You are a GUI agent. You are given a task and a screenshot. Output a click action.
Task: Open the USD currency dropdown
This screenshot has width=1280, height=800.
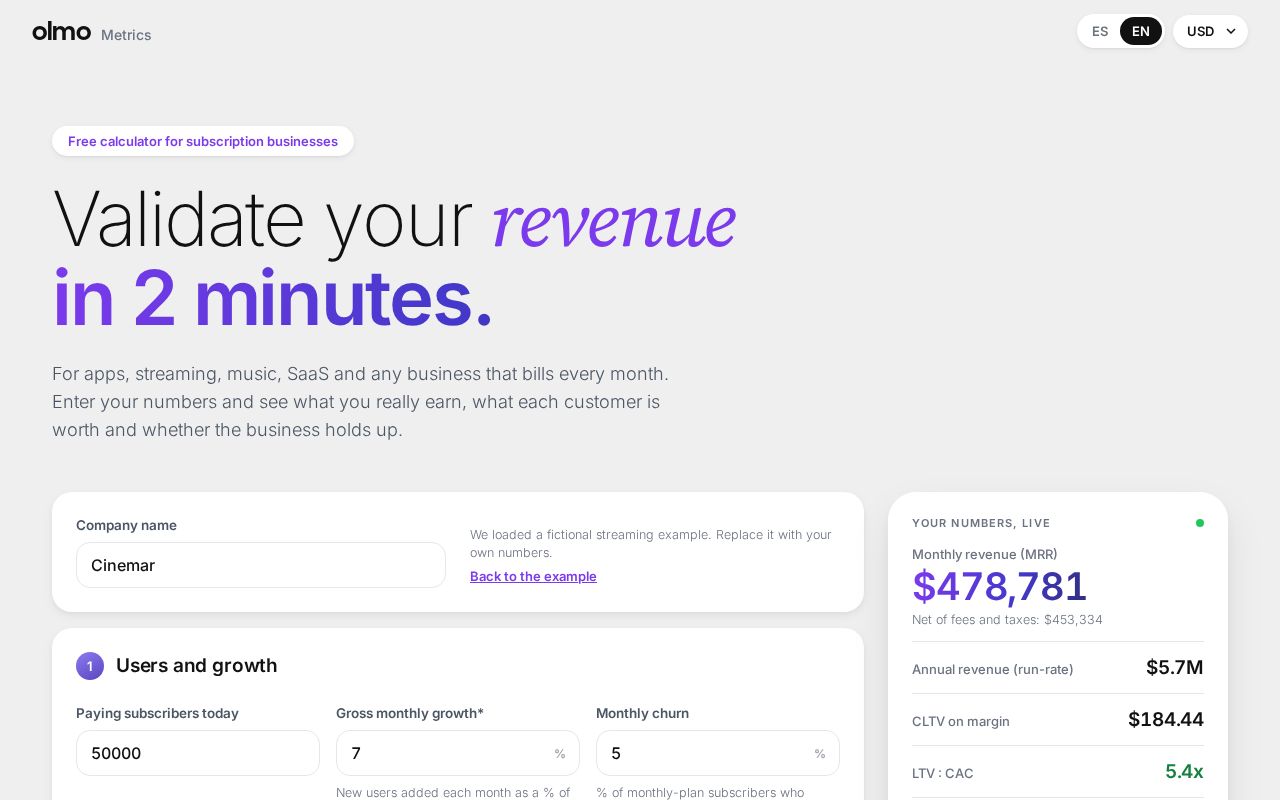tap(1210, 31)
